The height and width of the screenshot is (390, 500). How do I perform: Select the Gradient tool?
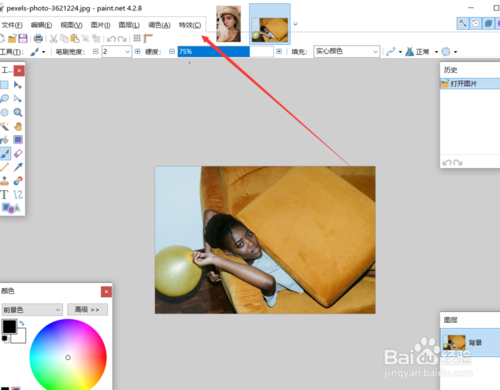tap(18, 140)
